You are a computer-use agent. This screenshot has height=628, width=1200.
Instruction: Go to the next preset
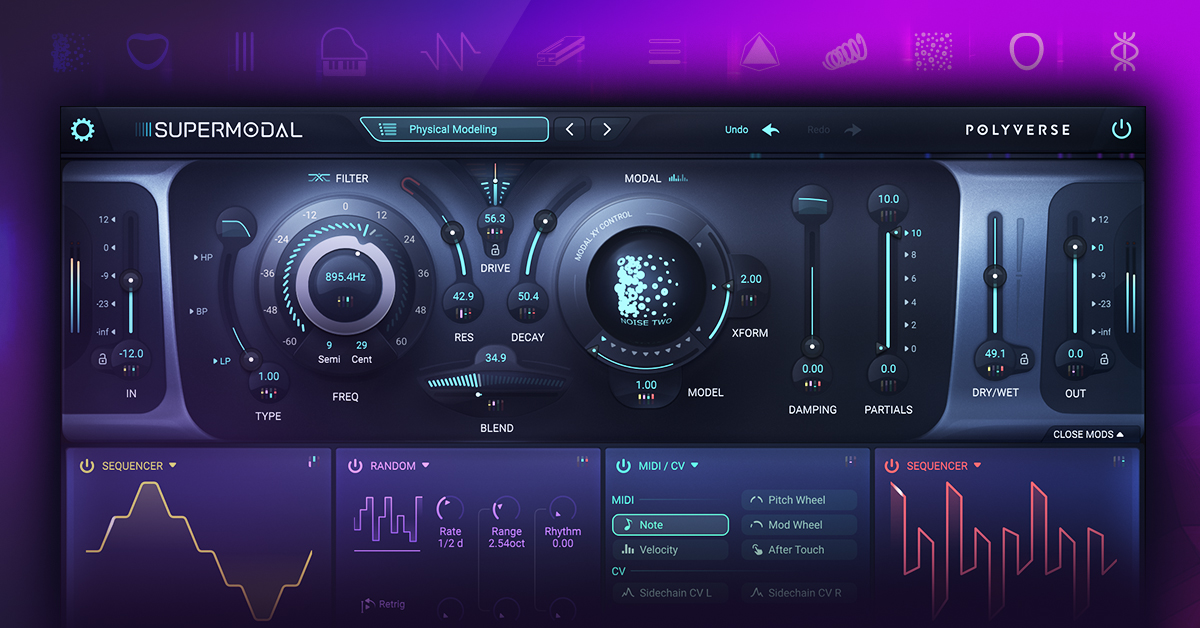tap(606, 129)
